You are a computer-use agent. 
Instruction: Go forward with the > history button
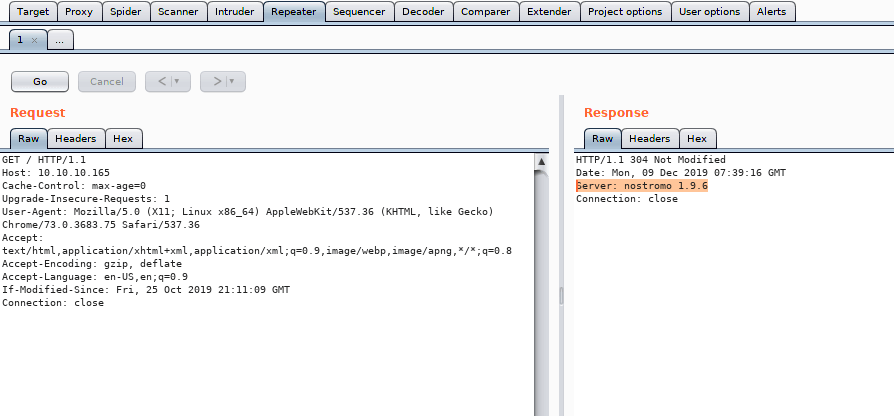pos(217,81)
